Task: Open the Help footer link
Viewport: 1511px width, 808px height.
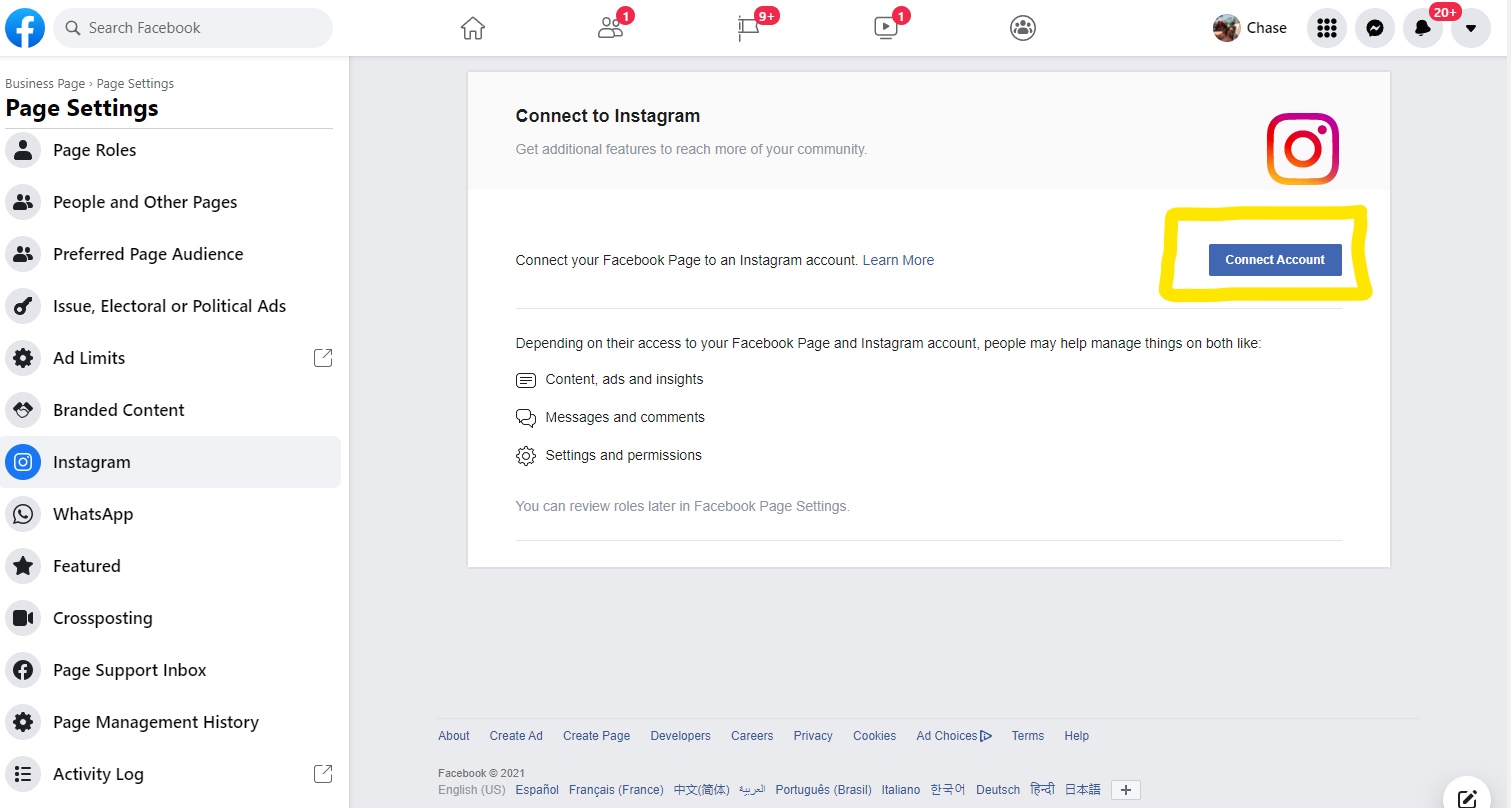Action: click(x=1076, y=736)
